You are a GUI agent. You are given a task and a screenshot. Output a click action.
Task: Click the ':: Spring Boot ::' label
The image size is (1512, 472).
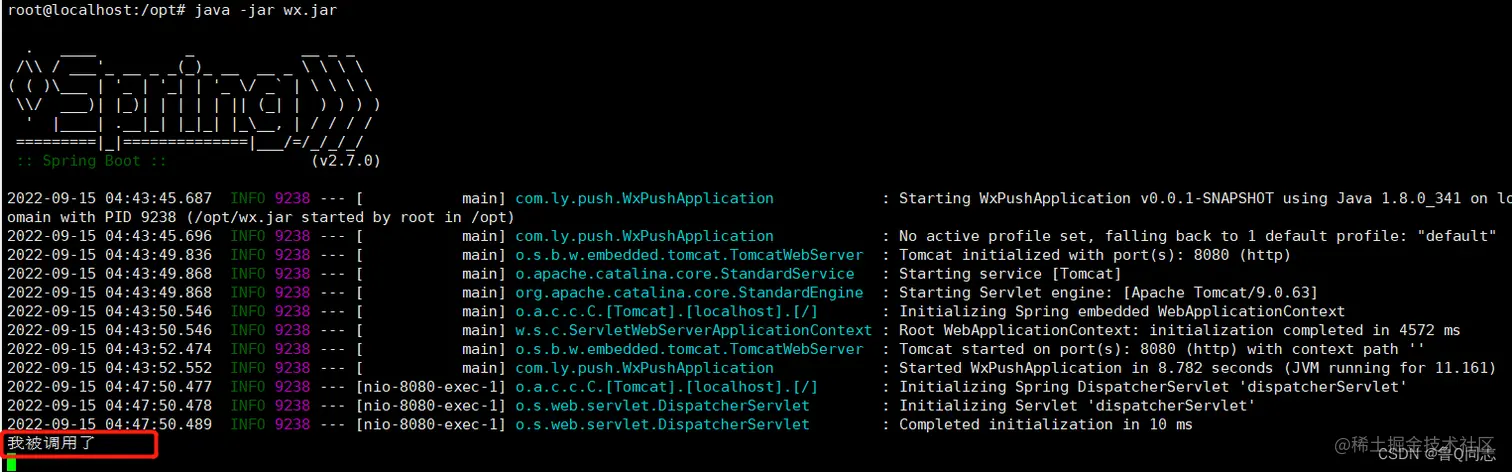[x=91, y=160]
